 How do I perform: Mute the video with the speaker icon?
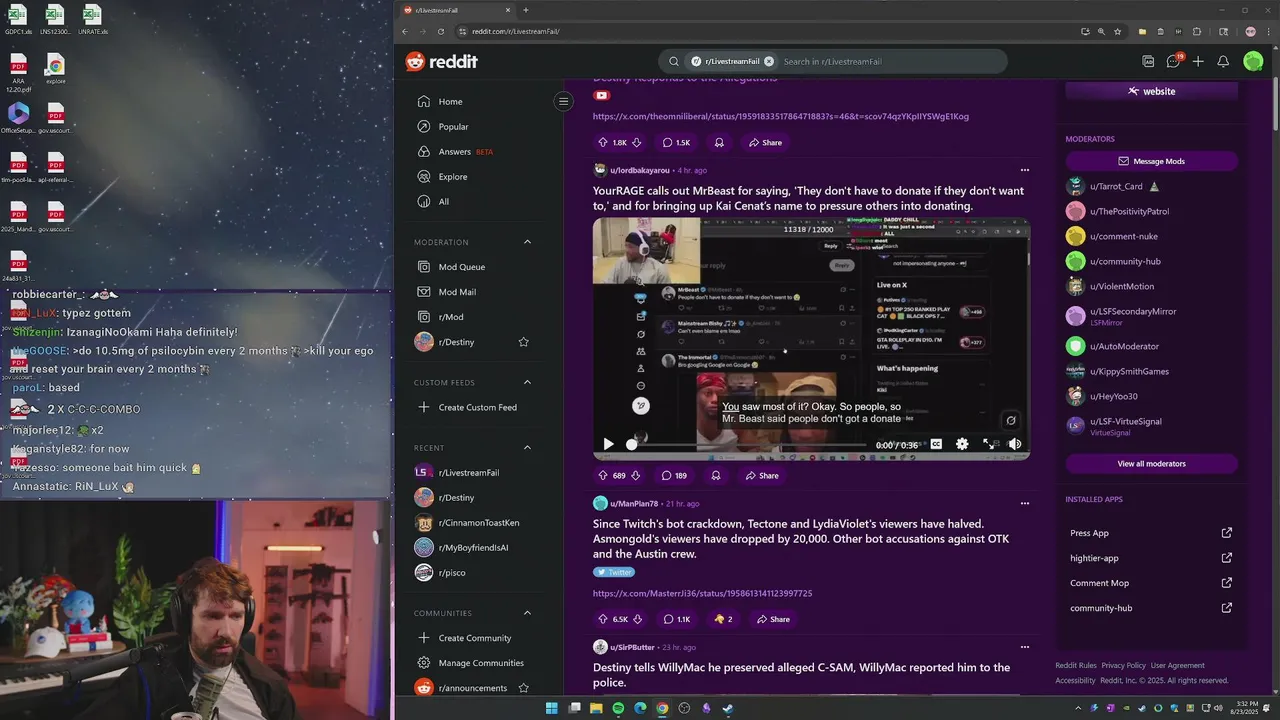coord(1014,444)
